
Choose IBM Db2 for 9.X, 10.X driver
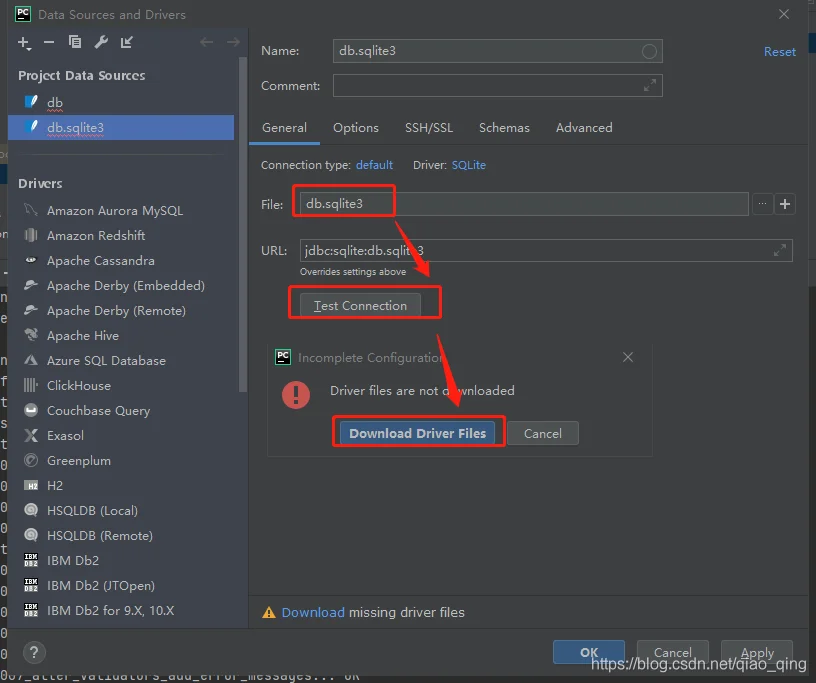point(123,610)
